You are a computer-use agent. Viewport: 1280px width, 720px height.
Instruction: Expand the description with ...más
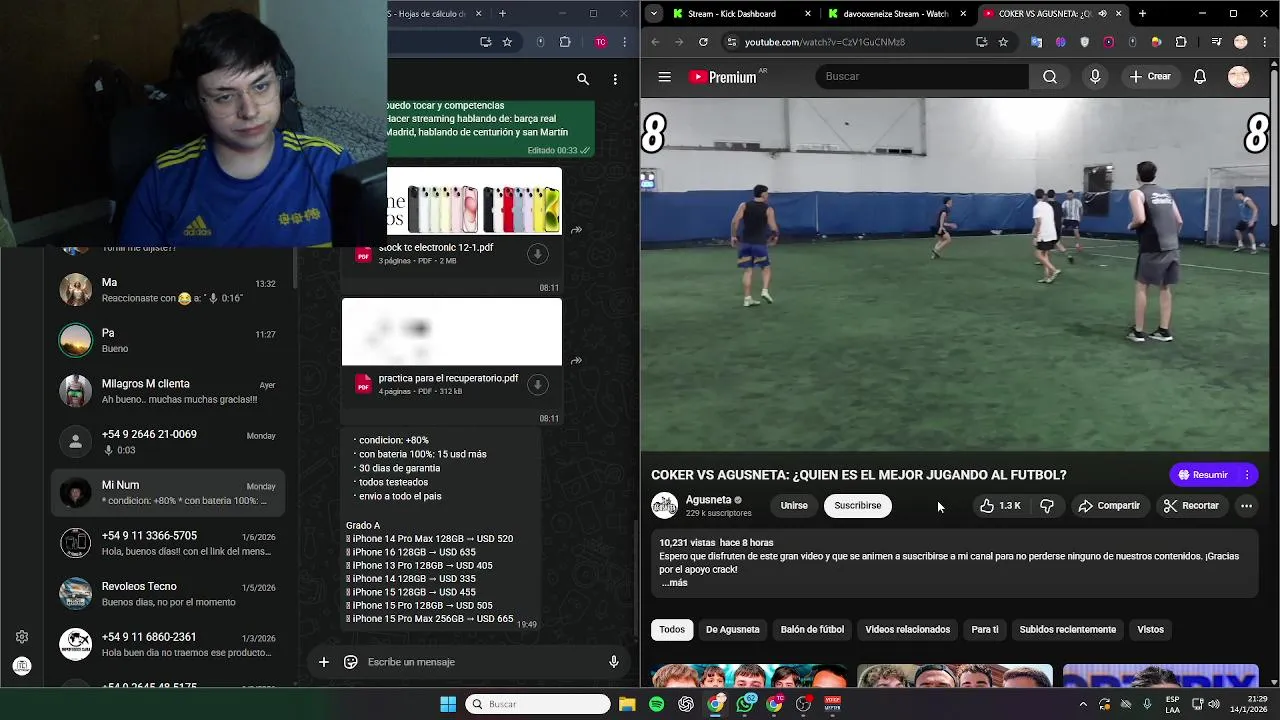click(675, 583)
